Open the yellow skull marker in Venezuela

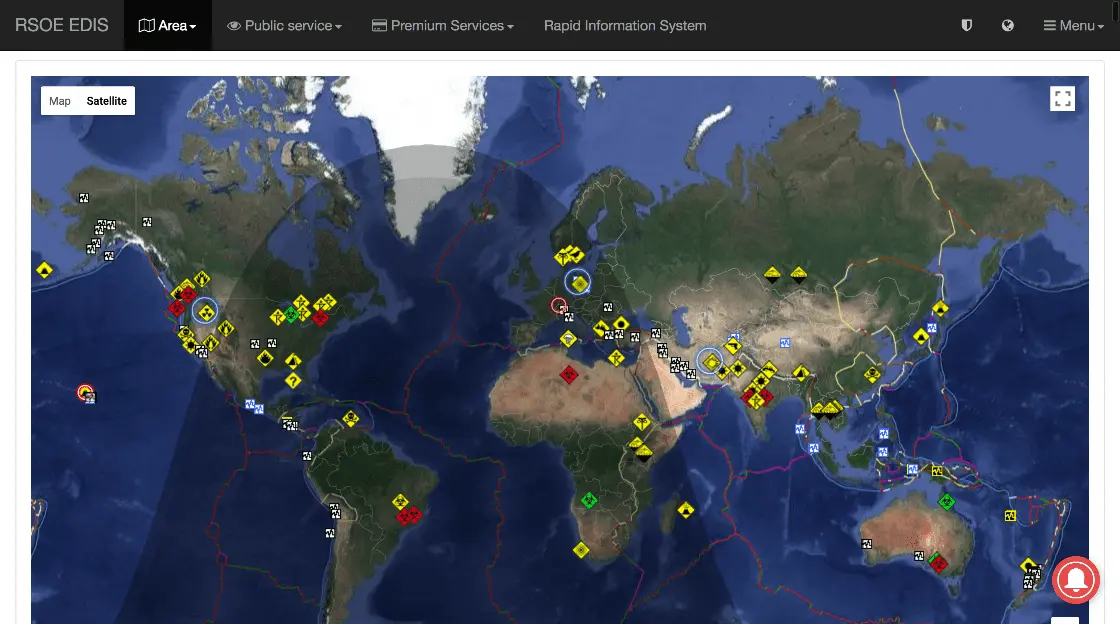[x=350, y=418]
